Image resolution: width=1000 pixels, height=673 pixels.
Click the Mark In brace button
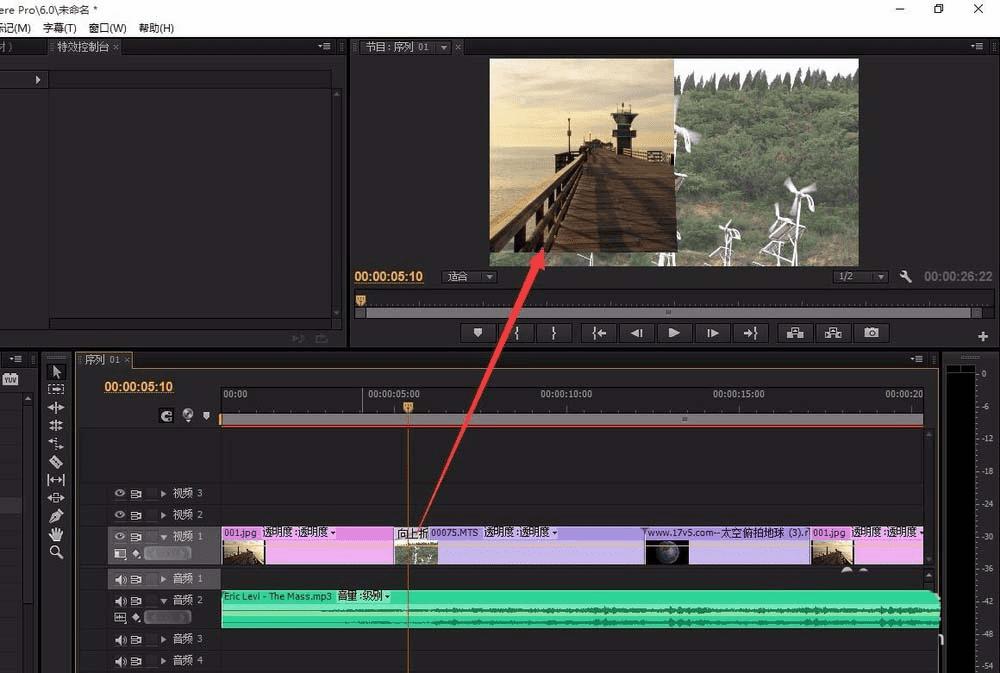(x=516, y=333)
